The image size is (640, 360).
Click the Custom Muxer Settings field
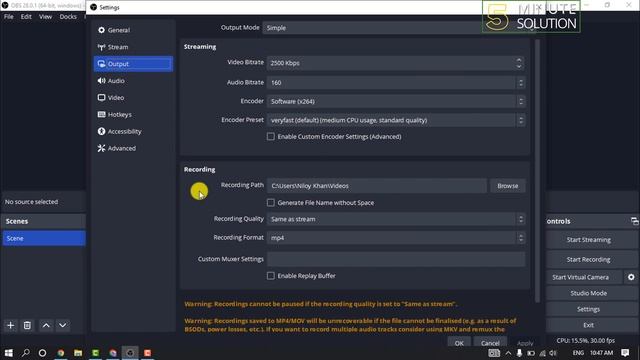coord(396,259)
